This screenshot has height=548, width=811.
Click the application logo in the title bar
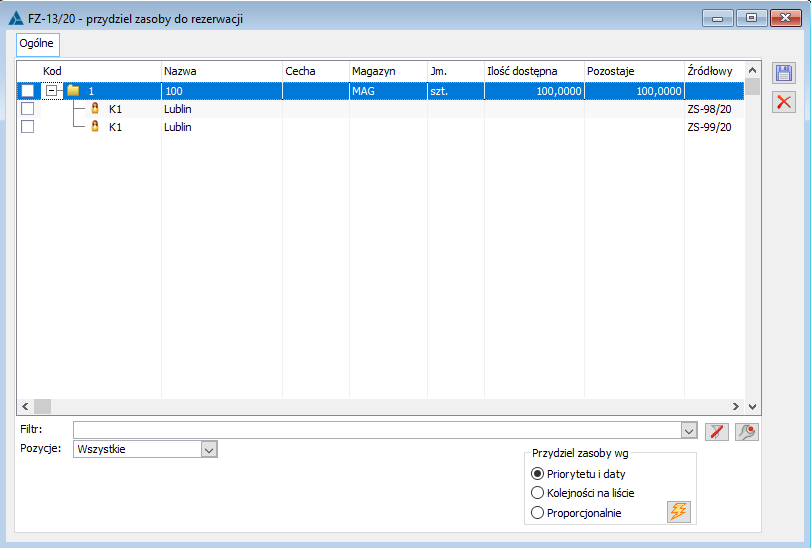point(16,19)
